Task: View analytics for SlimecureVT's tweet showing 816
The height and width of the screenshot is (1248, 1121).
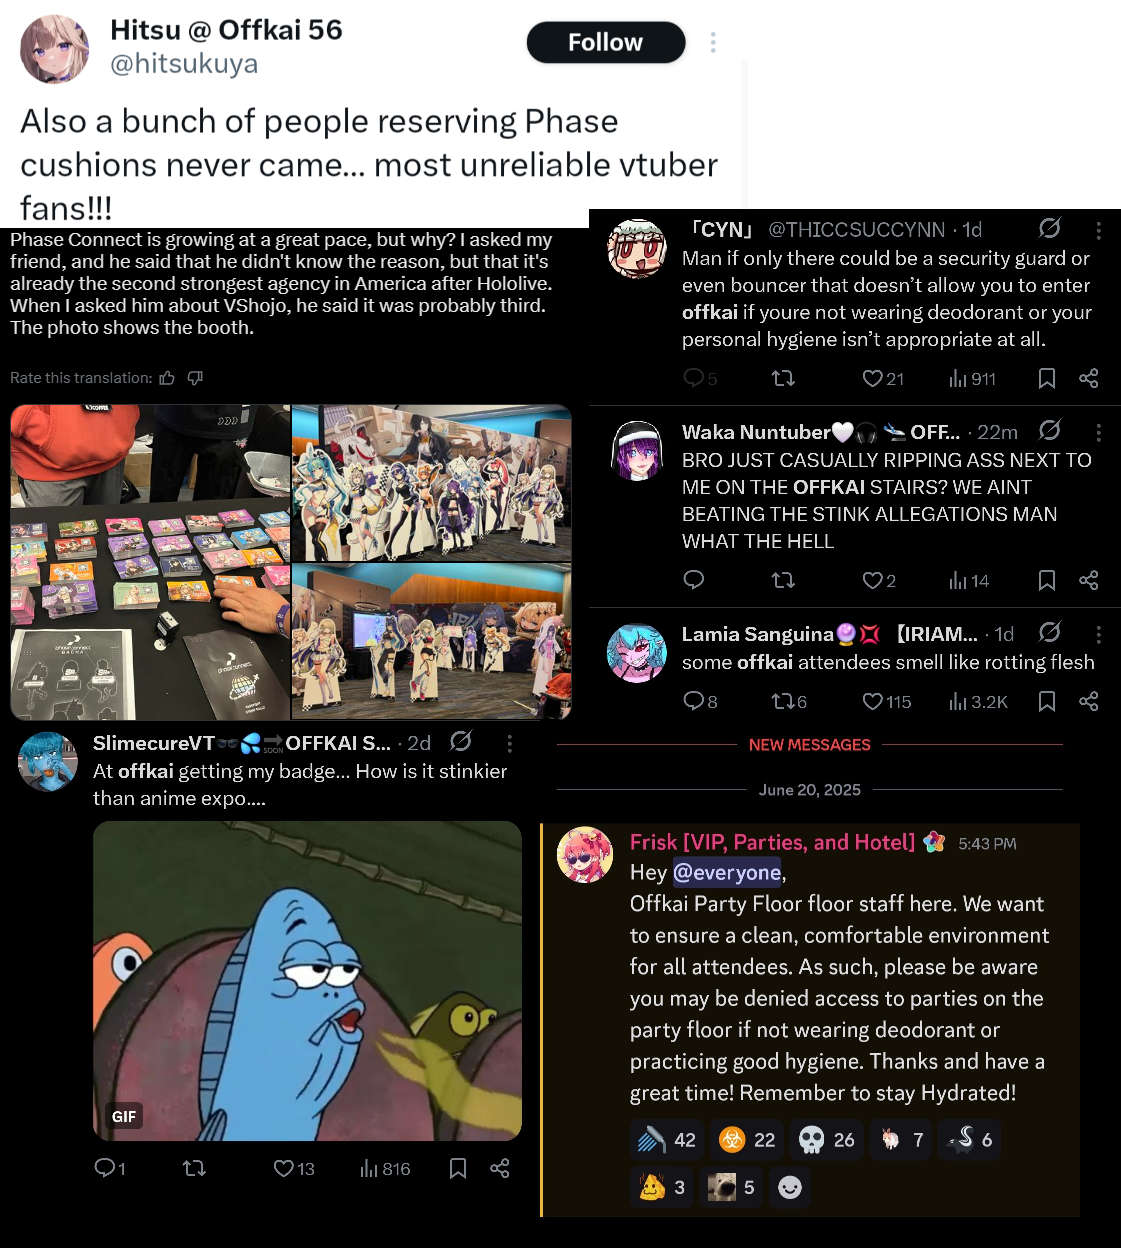Action: 385,1169
